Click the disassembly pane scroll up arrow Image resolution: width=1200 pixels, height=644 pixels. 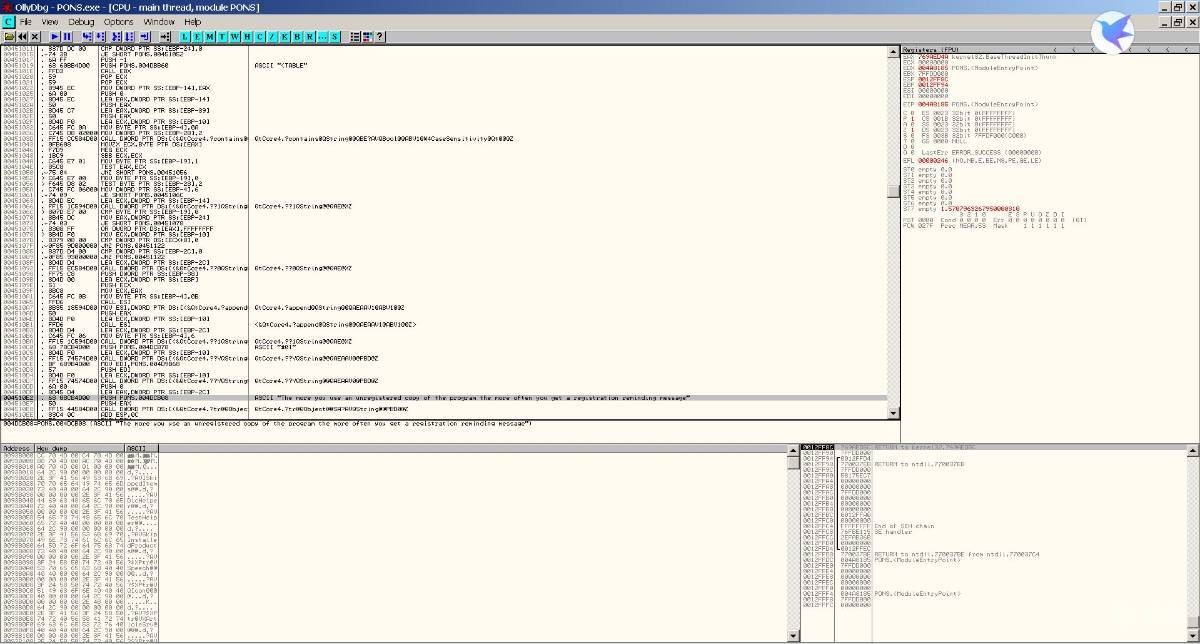click(x=892, y=50)
